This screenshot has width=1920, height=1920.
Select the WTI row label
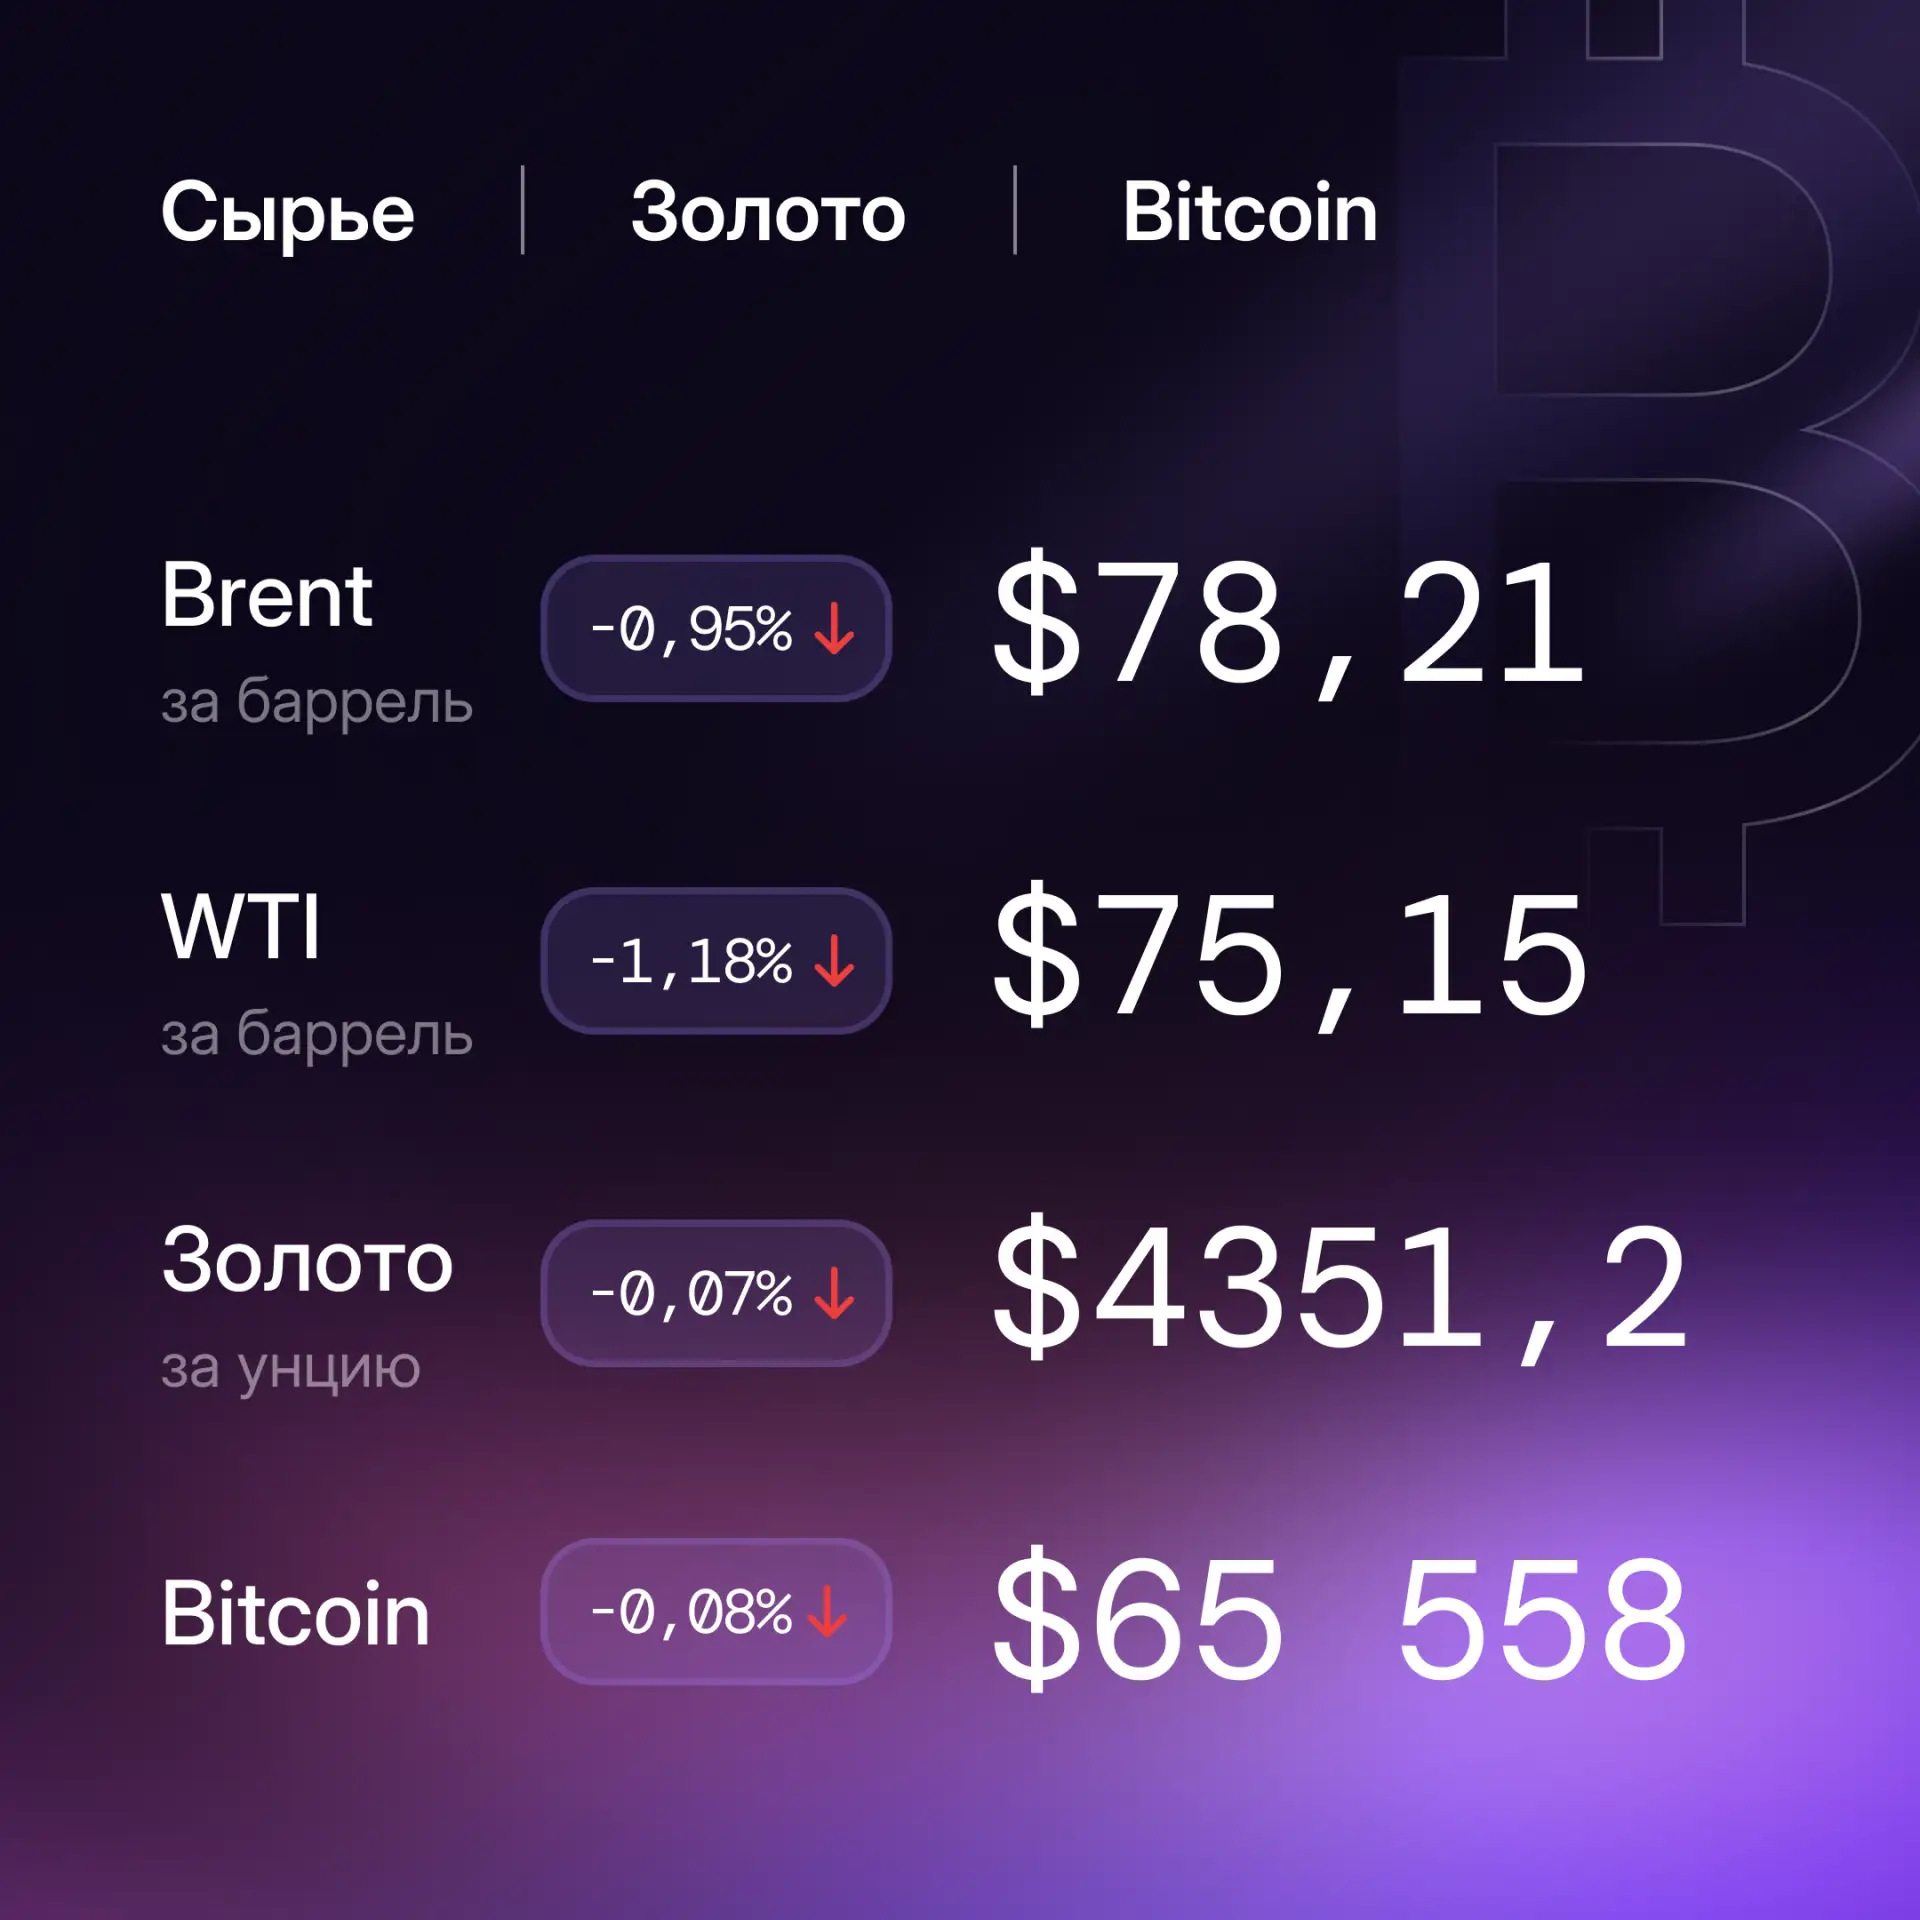(241, 927)
